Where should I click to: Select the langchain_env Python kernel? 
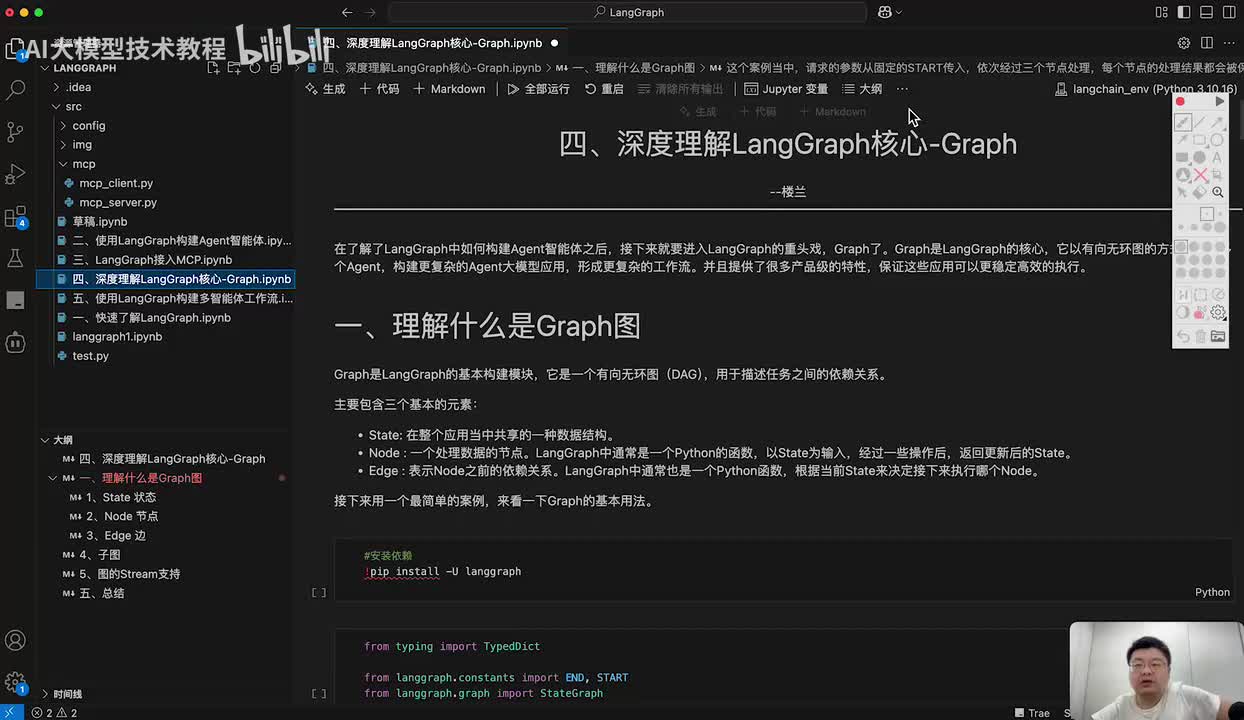point(1146,89)
